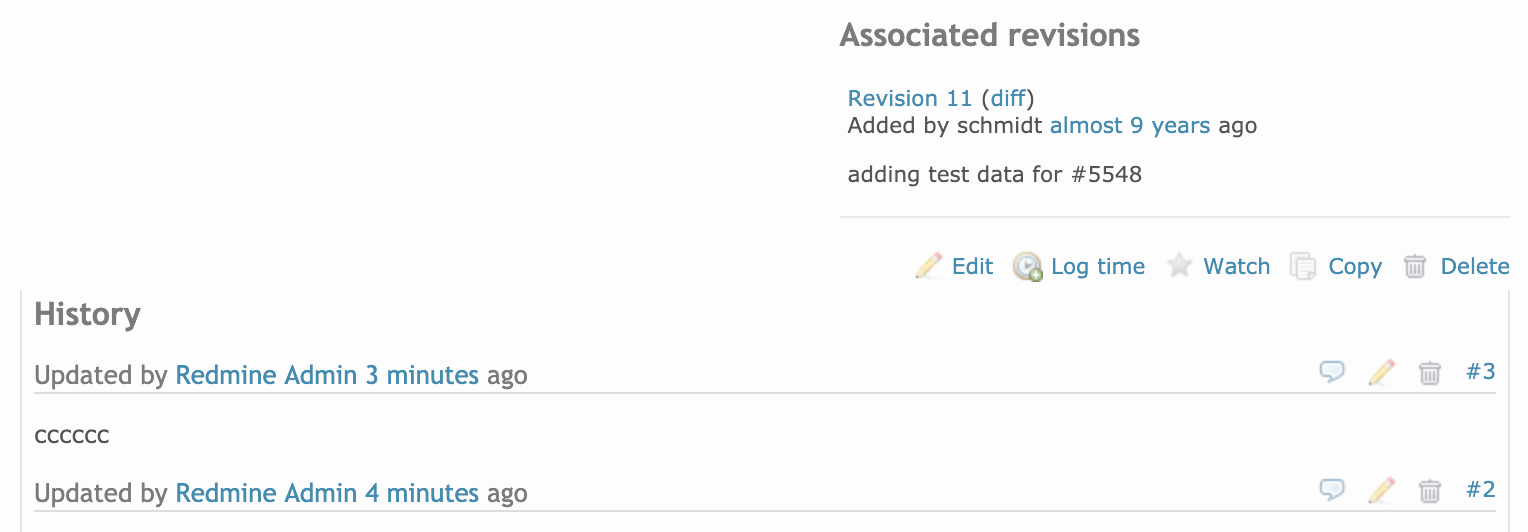The height and width of the screenshot is (532, 1528).
Task: Edit note #3 with the pencil icon
Action: tap(1381, 373)
